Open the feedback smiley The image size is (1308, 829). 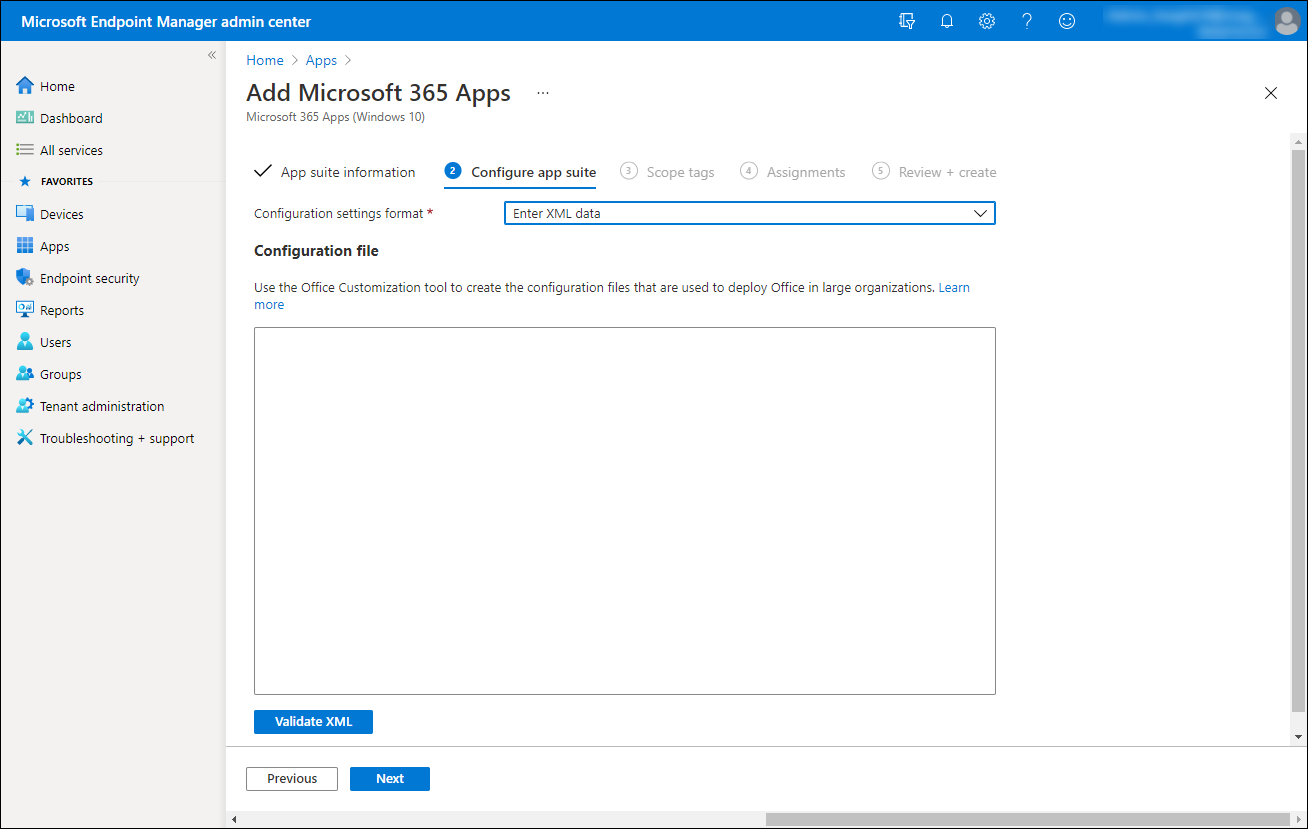pyautogui.click(x=1067, y=21)
